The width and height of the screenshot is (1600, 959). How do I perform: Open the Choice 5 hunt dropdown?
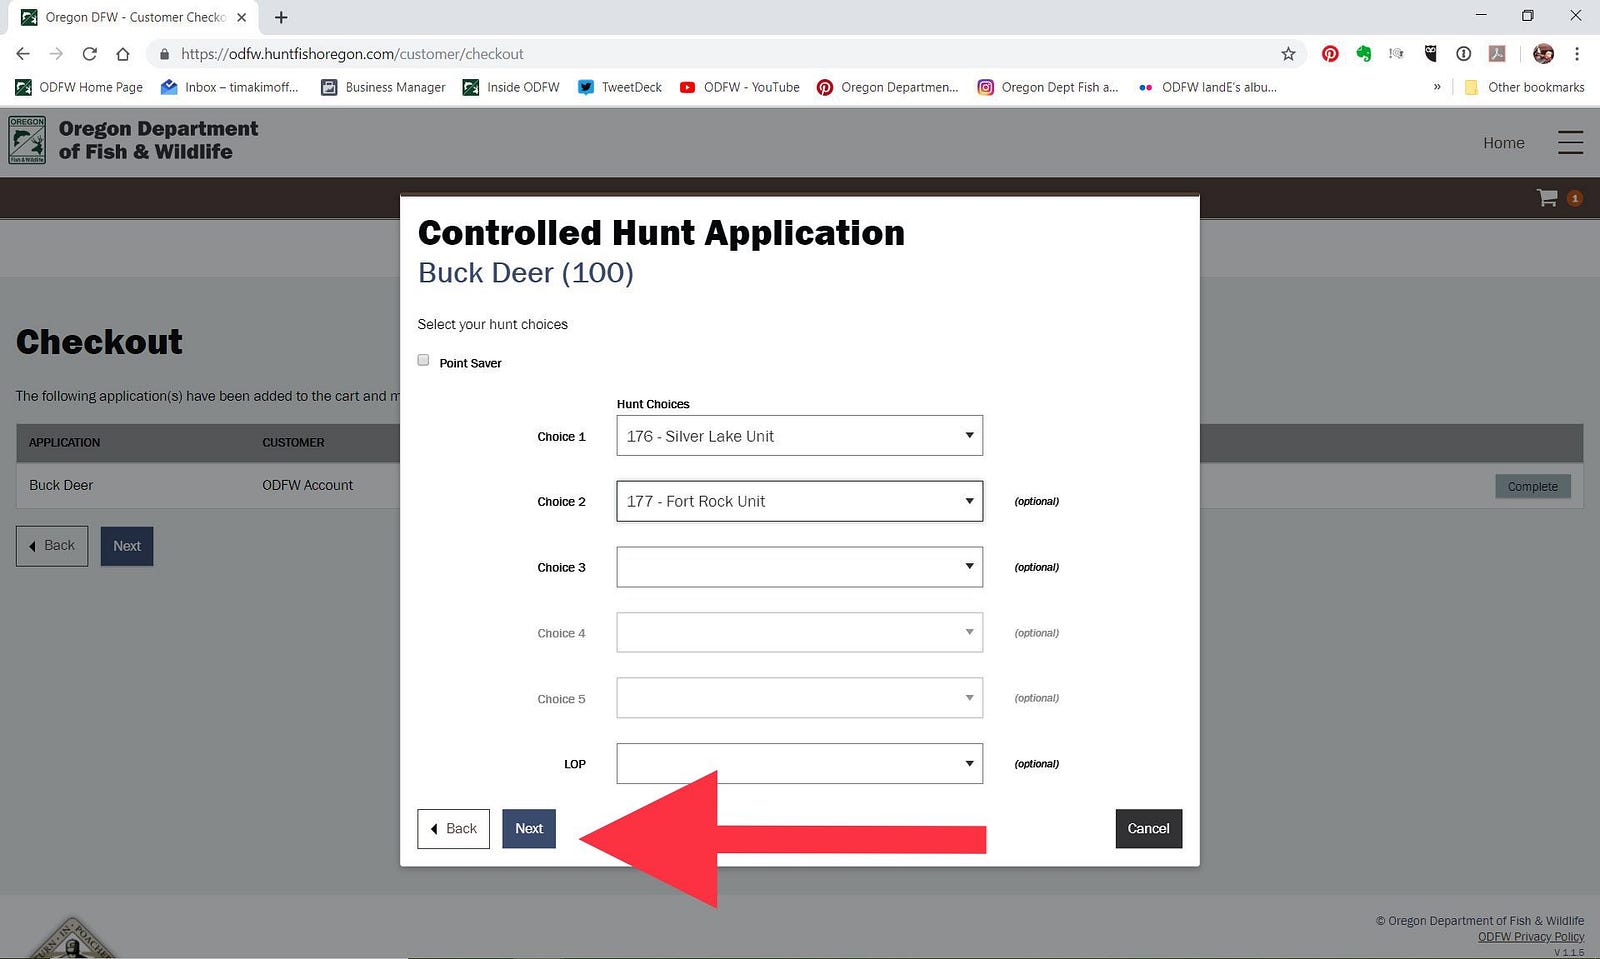click(799, 698)
